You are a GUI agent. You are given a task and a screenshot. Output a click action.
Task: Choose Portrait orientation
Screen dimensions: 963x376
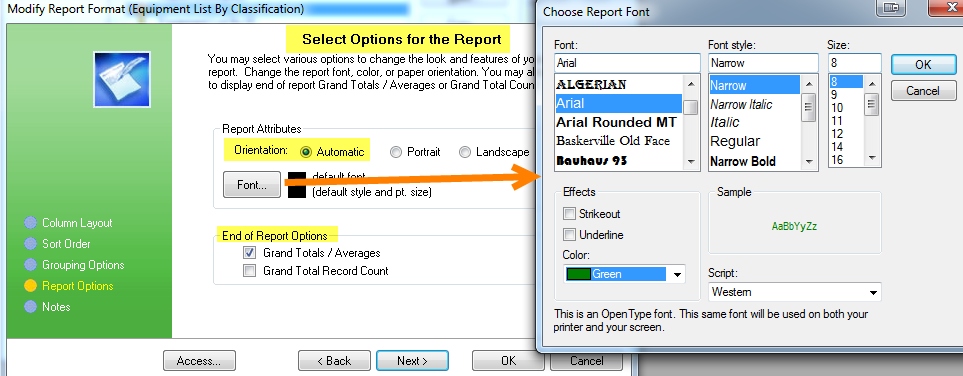396,152
